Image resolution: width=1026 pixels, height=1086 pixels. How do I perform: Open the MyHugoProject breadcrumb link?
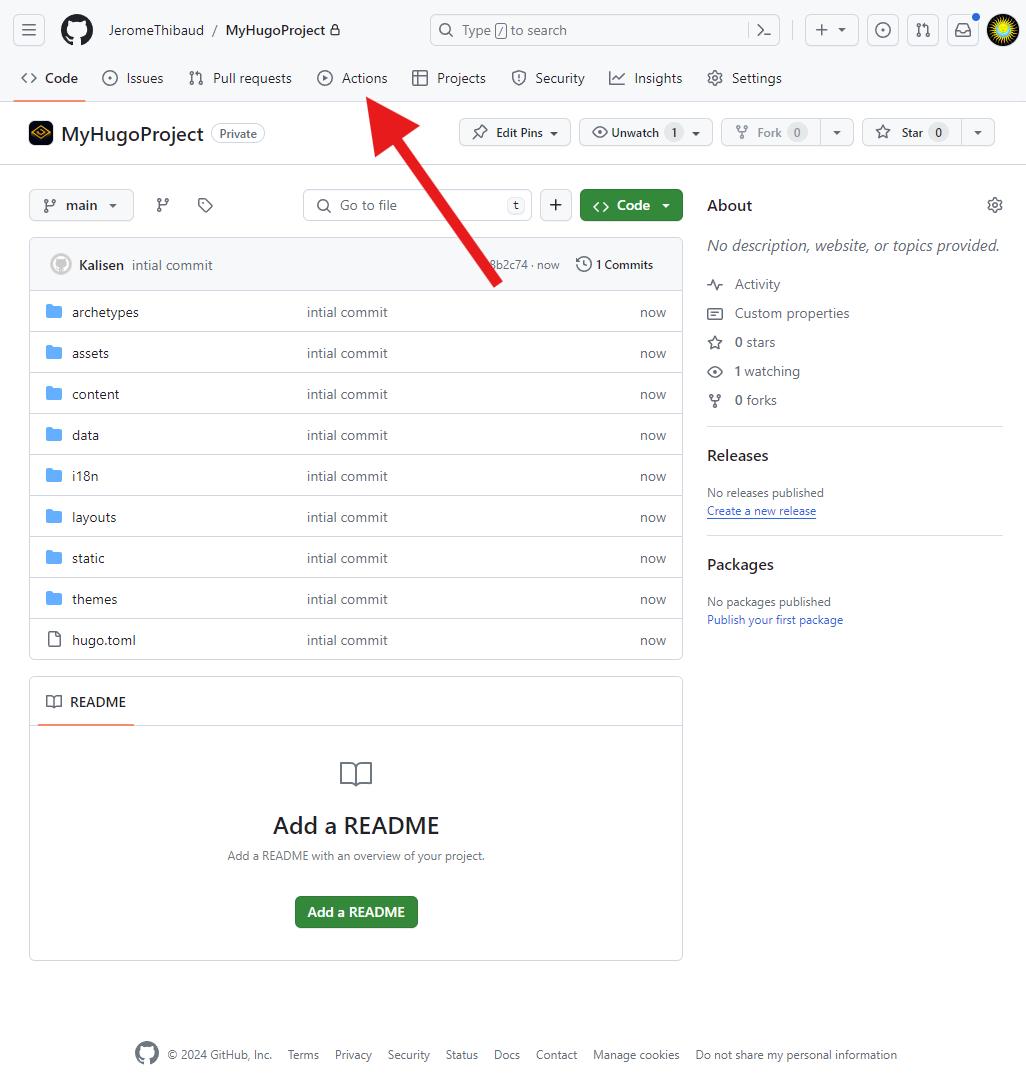tap(275, 30)
